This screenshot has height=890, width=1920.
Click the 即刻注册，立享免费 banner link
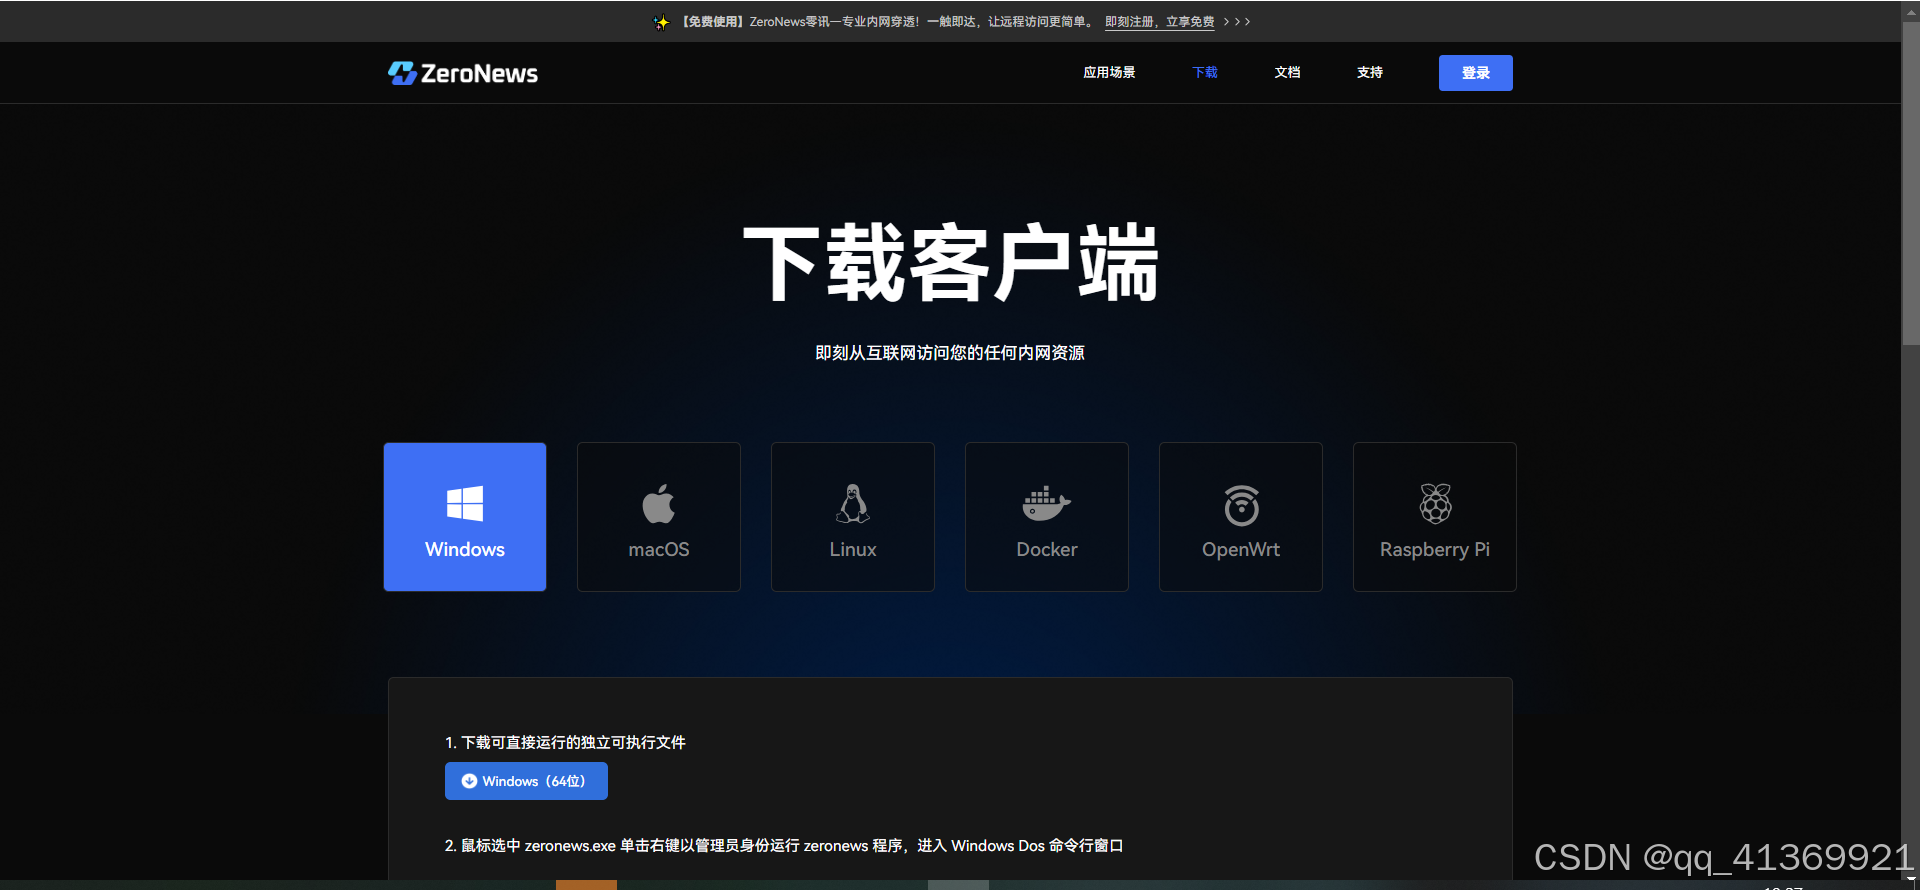(x=1160, y=21)
